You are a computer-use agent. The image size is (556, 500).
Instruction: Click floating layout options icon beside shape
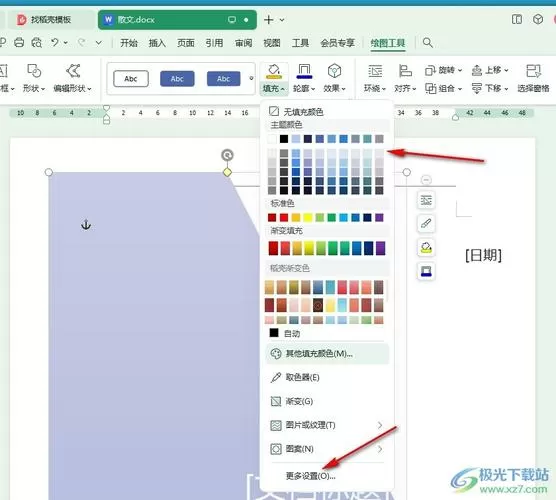(426, 200)
